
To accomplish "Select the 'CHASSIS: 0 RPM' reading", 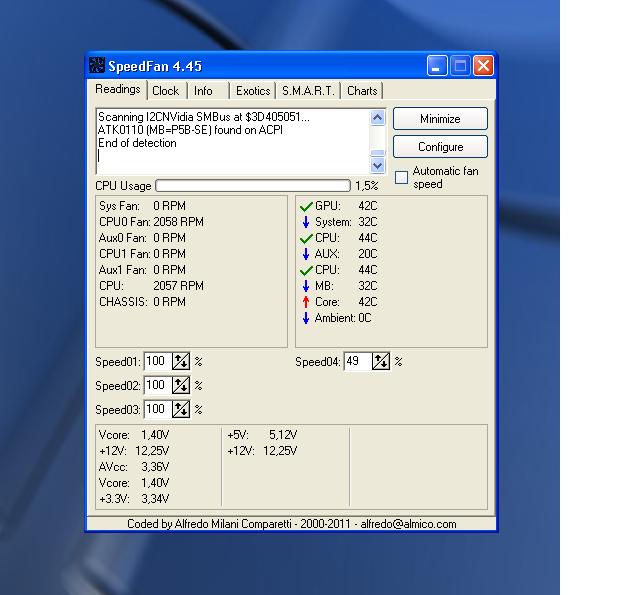I will pos(142,302).
